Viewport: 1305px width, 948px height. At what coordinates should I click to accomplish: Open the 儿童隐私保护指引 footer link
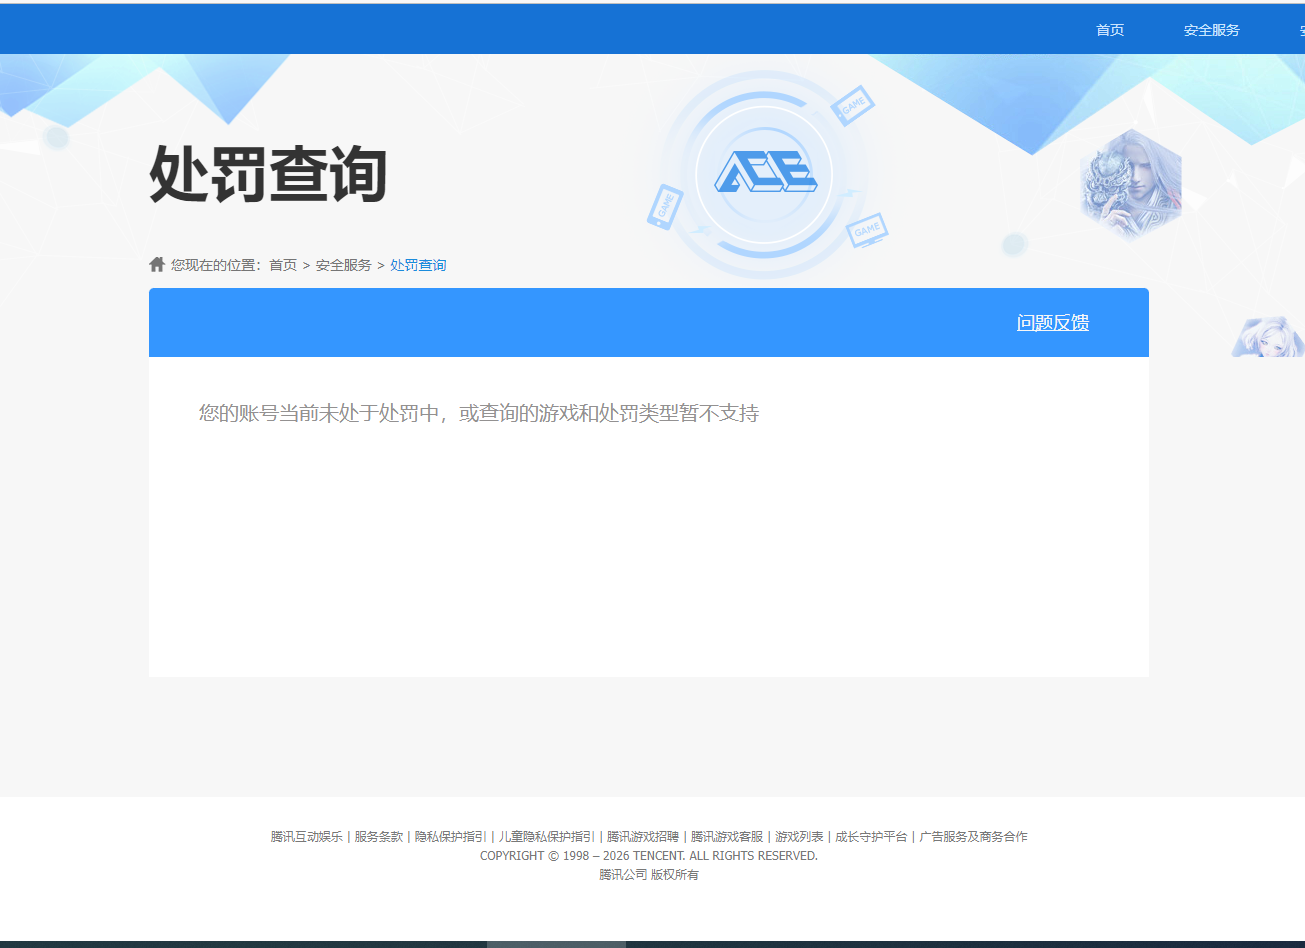click(x=547, y=837)
